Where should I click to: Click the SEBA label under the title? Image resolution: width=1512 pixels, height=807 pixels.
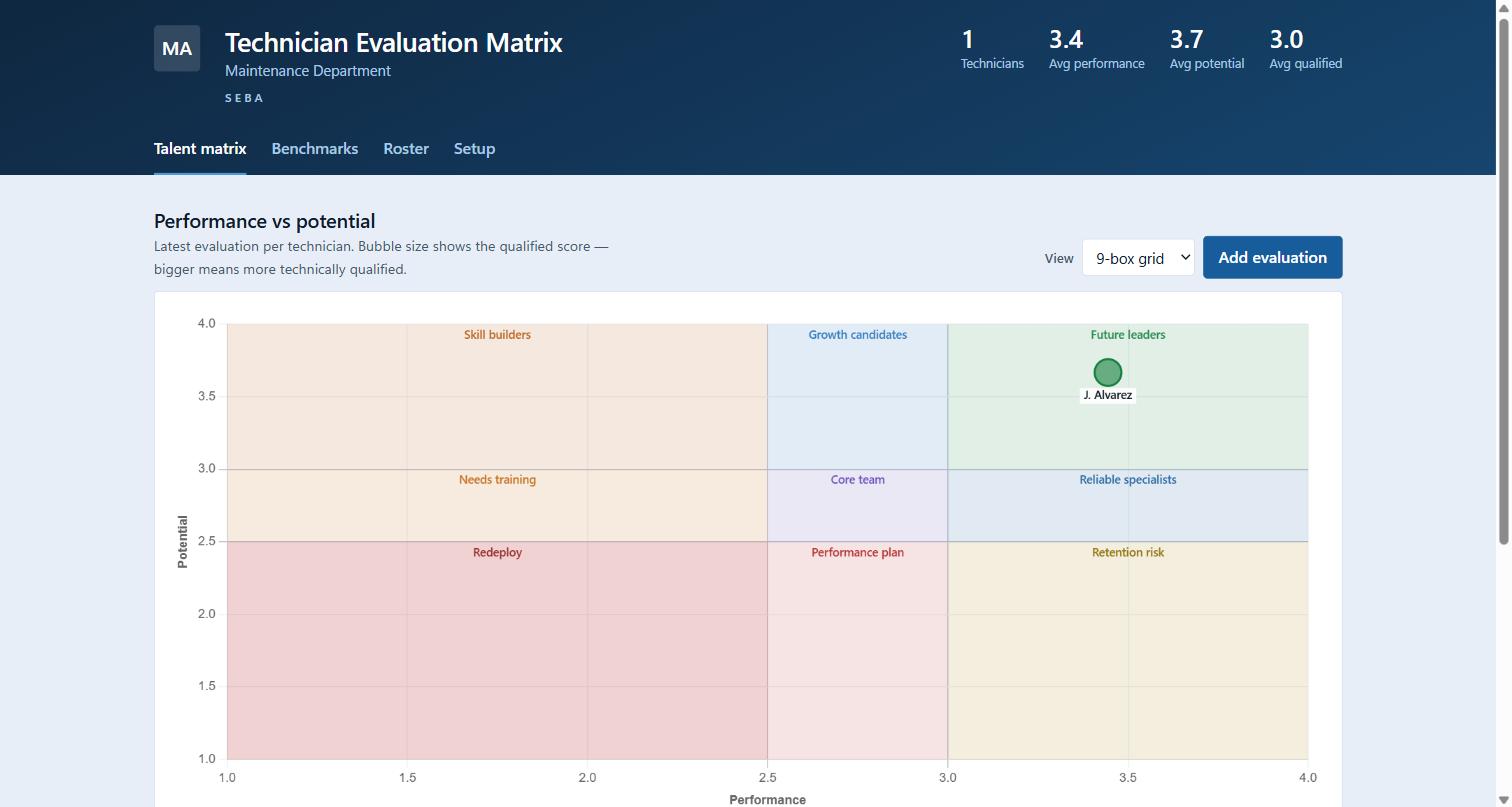point(245,98)
